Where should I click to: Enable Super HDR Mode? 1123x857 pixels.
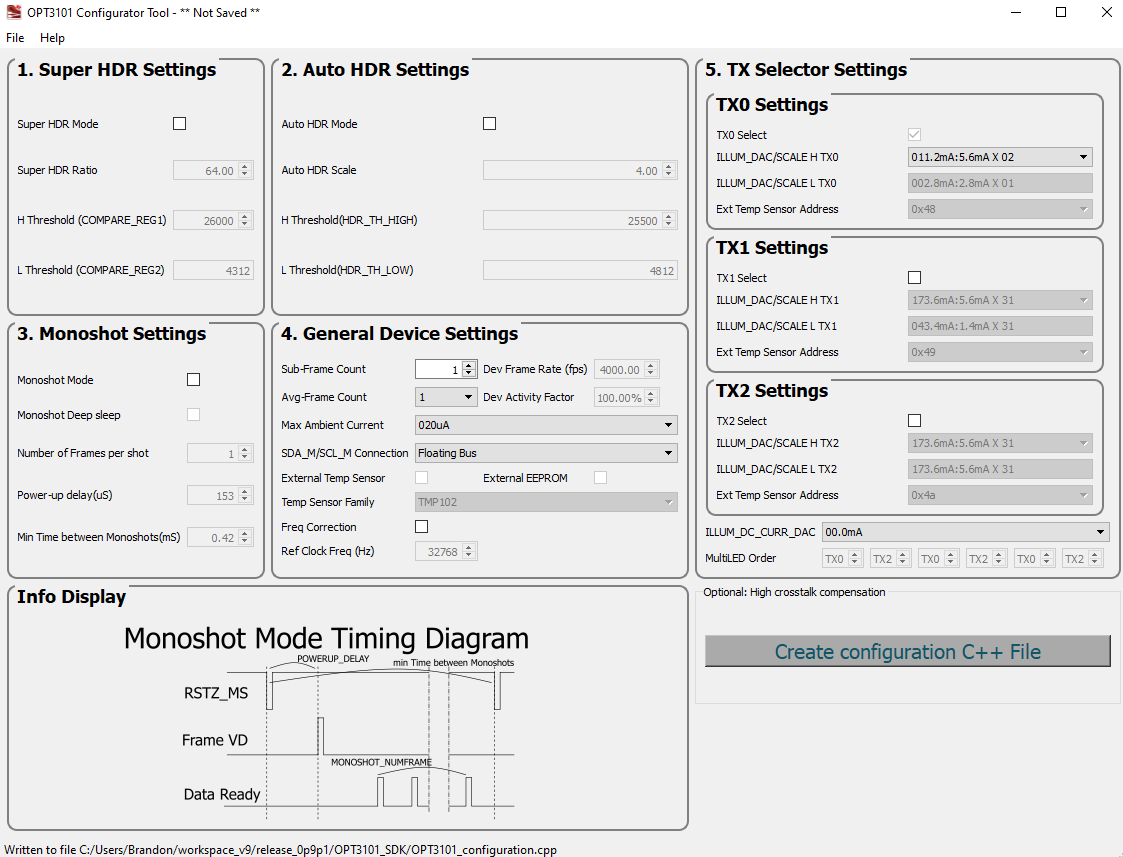point(179,123)
